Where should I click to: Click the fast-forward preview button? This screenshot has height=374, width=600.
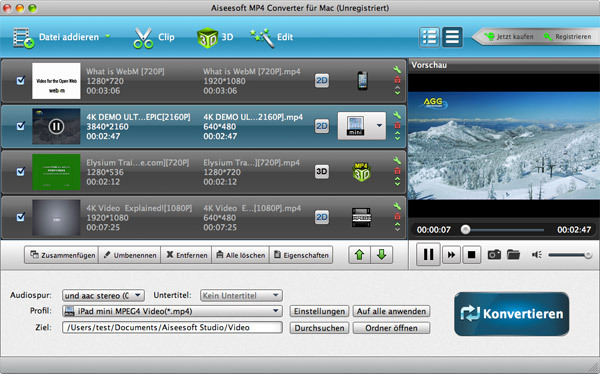tap(451, 255)
